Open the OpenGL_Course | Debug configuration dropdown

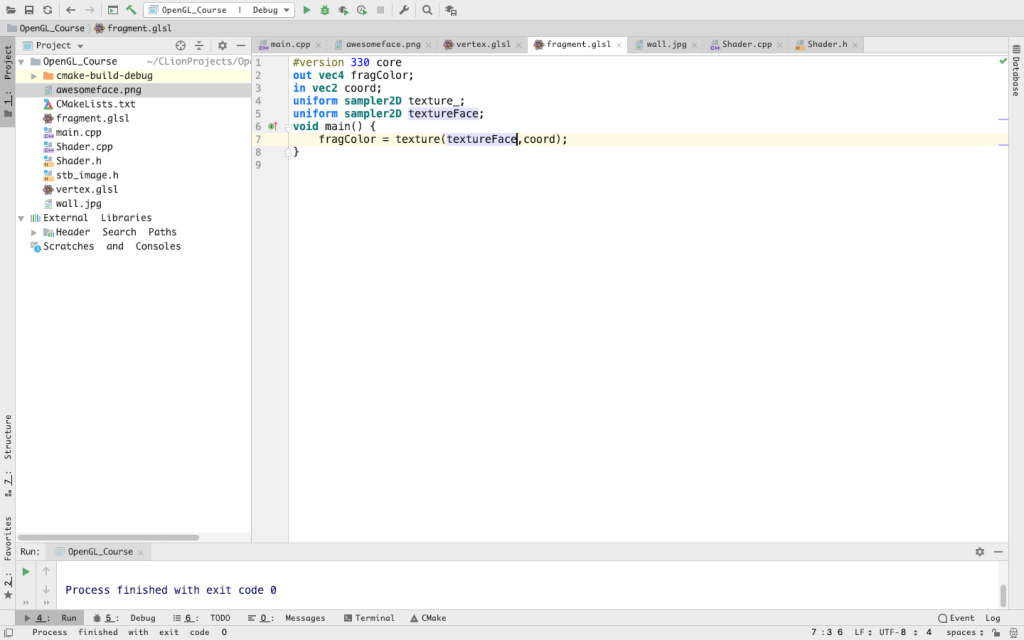pos(219,10)
